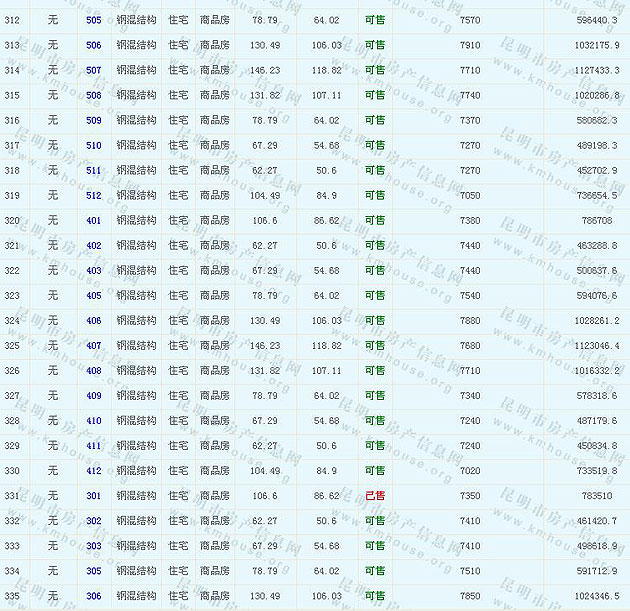Click the red 已售 status cell
Screen dimensions: 630x611
coord(374,495)
